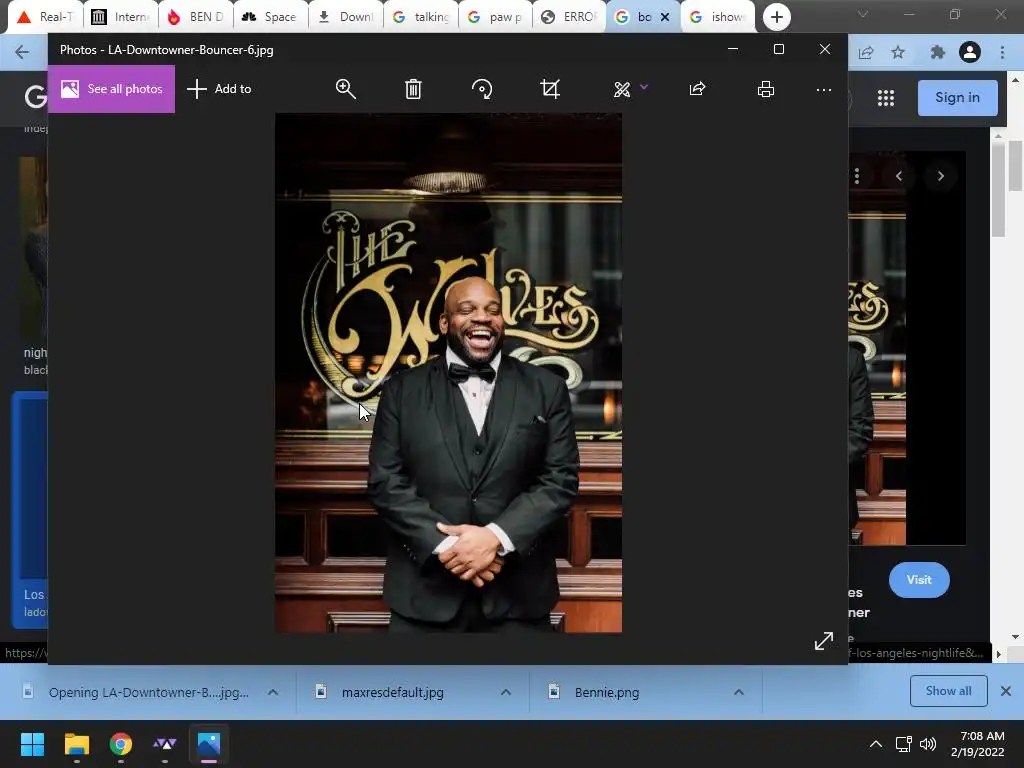The height and width of the screenshot is (768, 1024).
Task: Close the downloads bar
Action: pos(1006,691)
